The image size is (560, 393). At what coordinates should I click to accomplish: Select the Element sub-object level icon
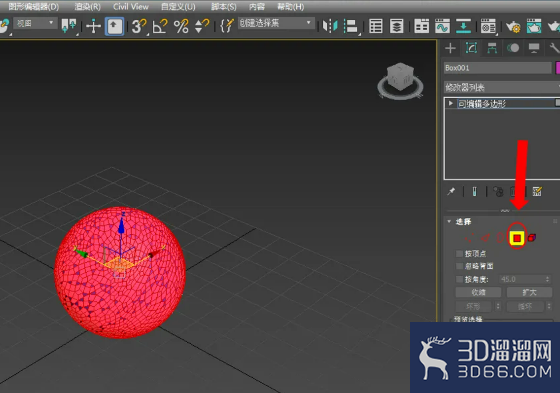pyautogui.click(x=531, y=238)
